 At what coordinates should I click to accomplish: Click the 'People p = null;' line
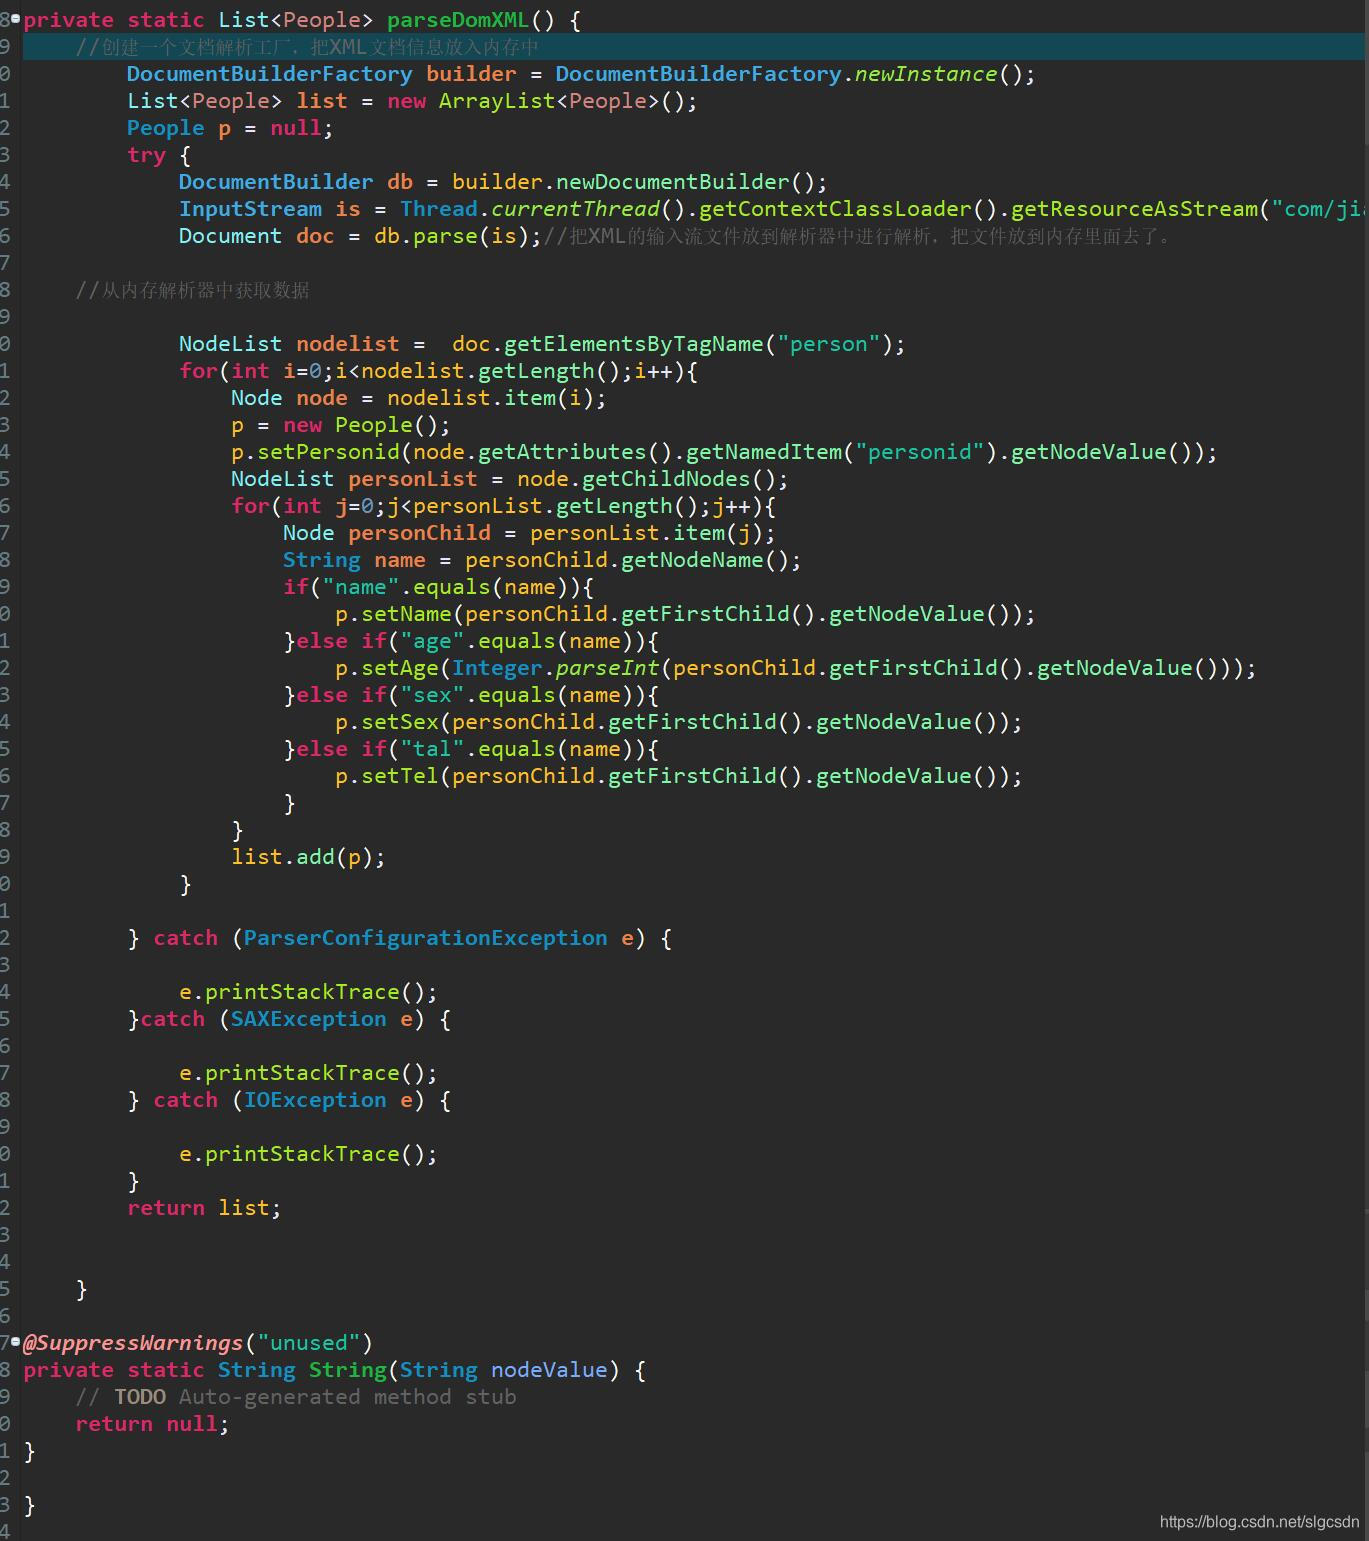[x=230, y=128]
